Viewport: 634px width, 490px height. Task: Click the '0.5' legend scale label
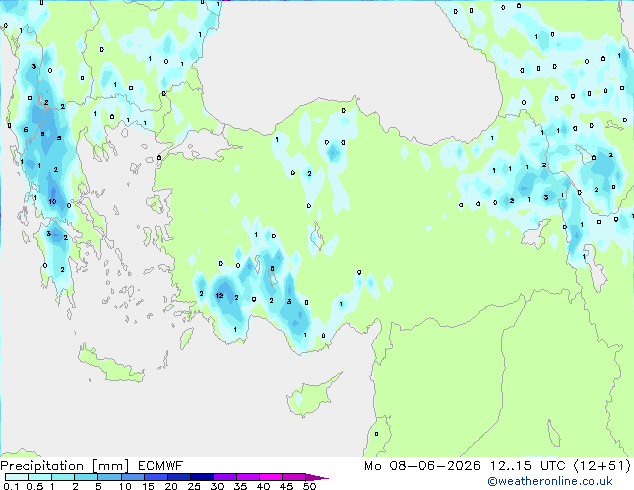pyautogui.click(x=34, y=486)
